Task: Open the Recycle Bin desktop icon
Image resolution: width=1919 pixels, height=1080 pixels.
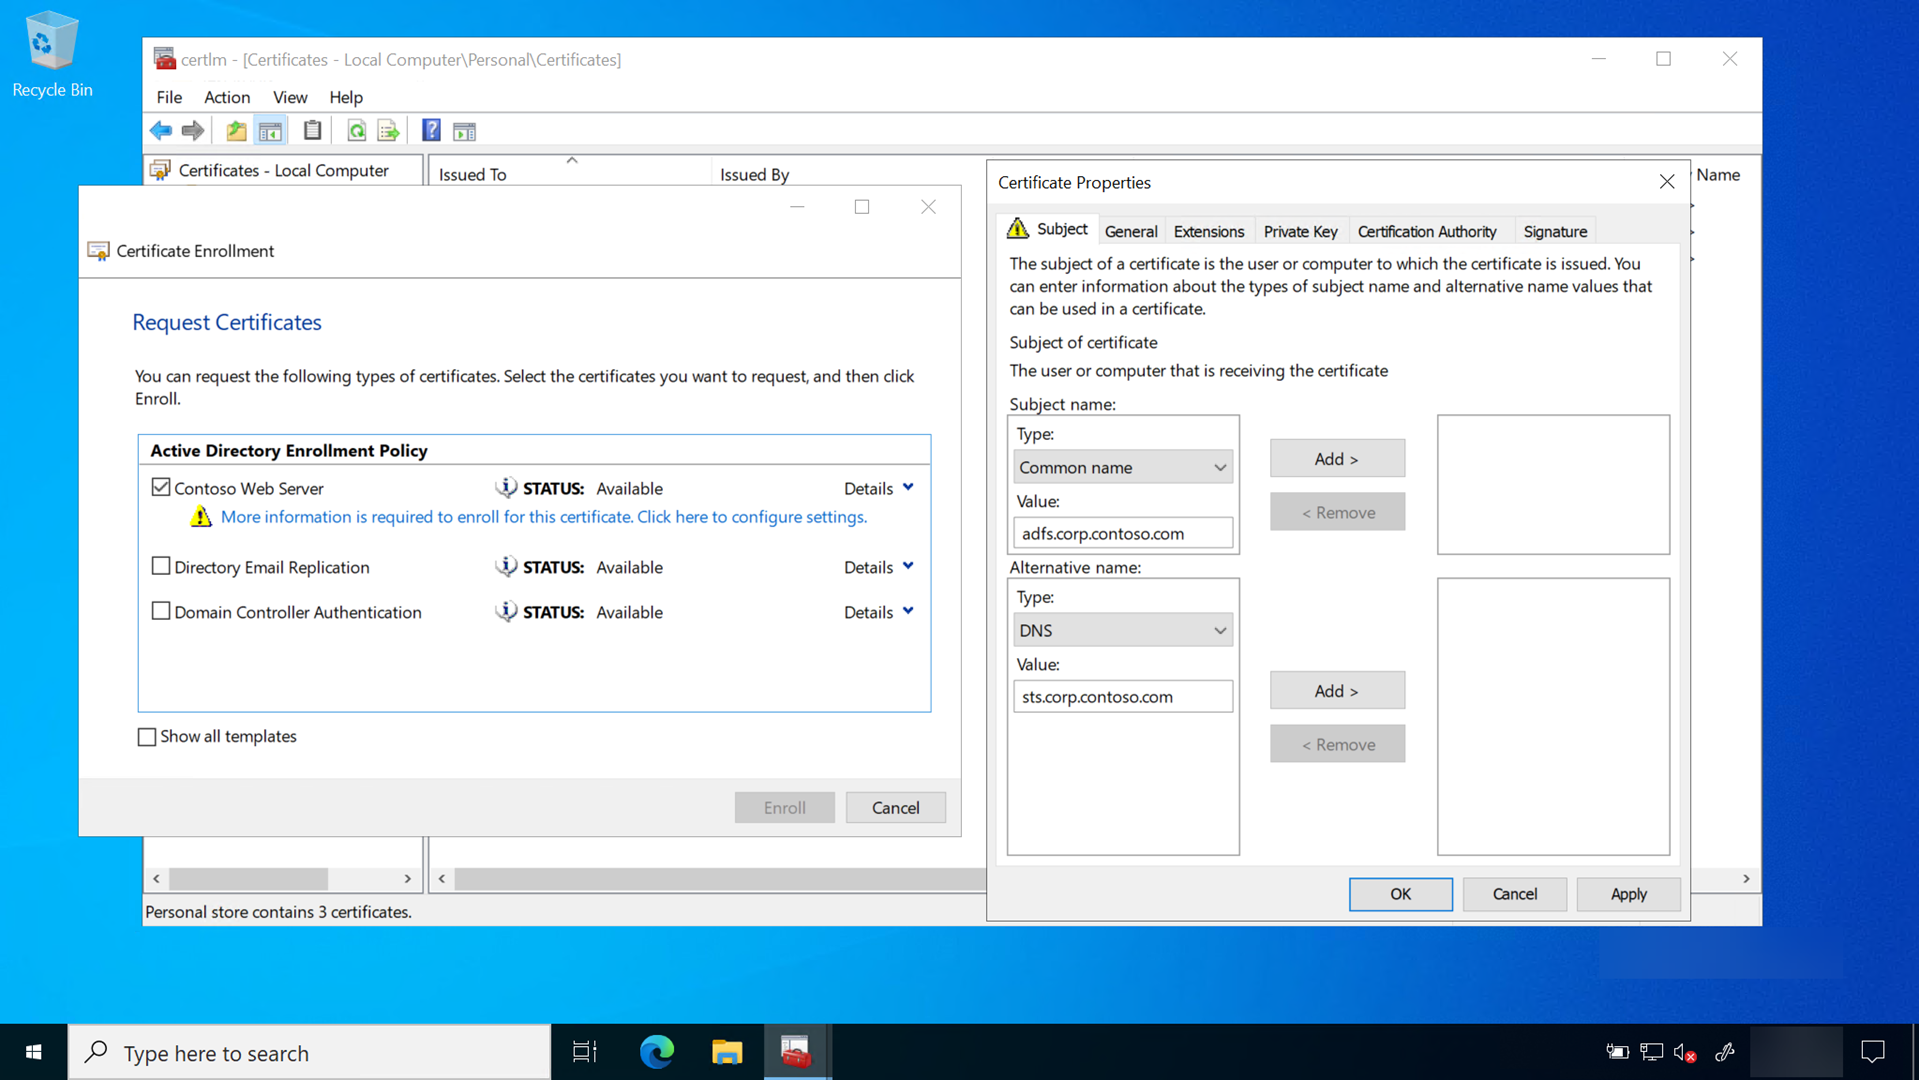Action: [x=52, y=55]
